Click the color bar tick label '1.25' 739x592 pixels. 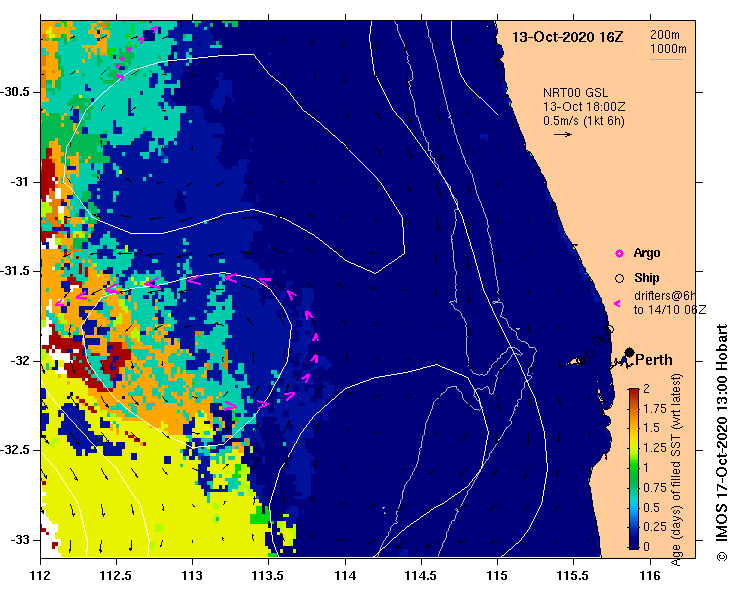655,448
